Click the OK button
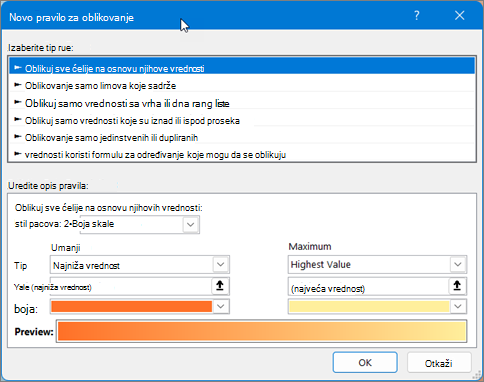The image size is (484, 382). point(365,362)
